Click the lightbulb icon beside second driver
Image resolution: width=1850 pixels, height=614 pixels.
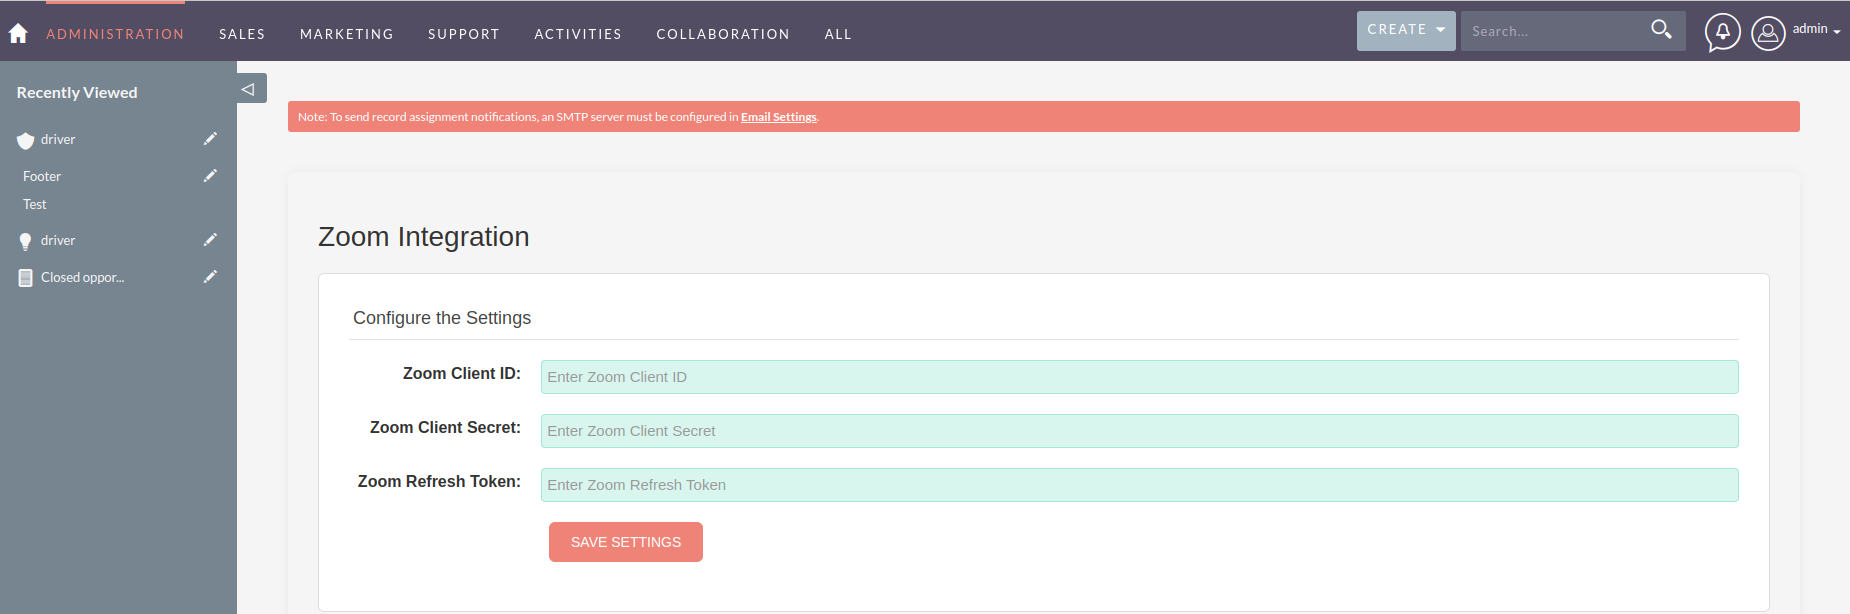click(x=26, y=241)
